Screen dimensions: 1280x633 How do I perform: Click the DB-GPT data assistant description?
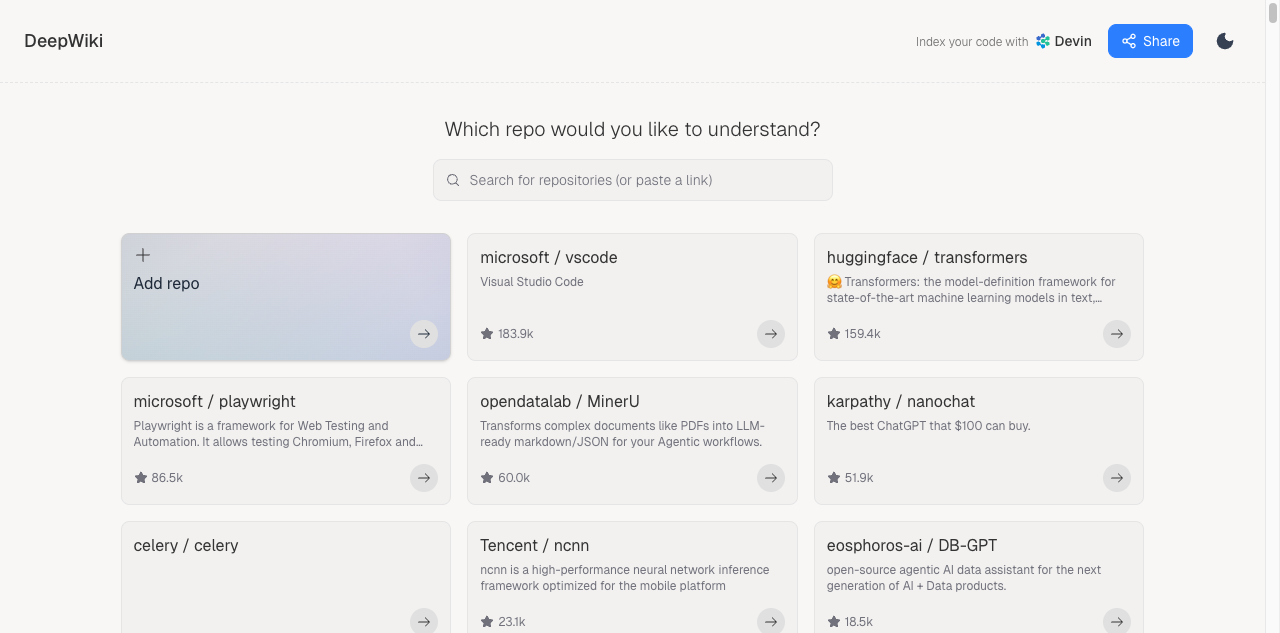coord(964,578)
